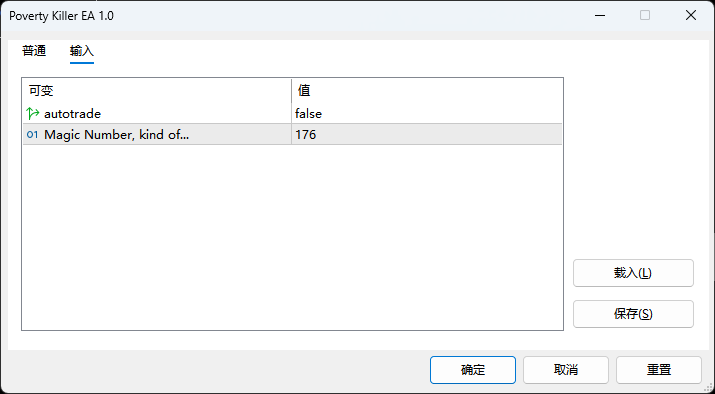The height and width of the screenshot is (394, 715).
Task: Click the 值 column header
Action: [x=427, y=91]
